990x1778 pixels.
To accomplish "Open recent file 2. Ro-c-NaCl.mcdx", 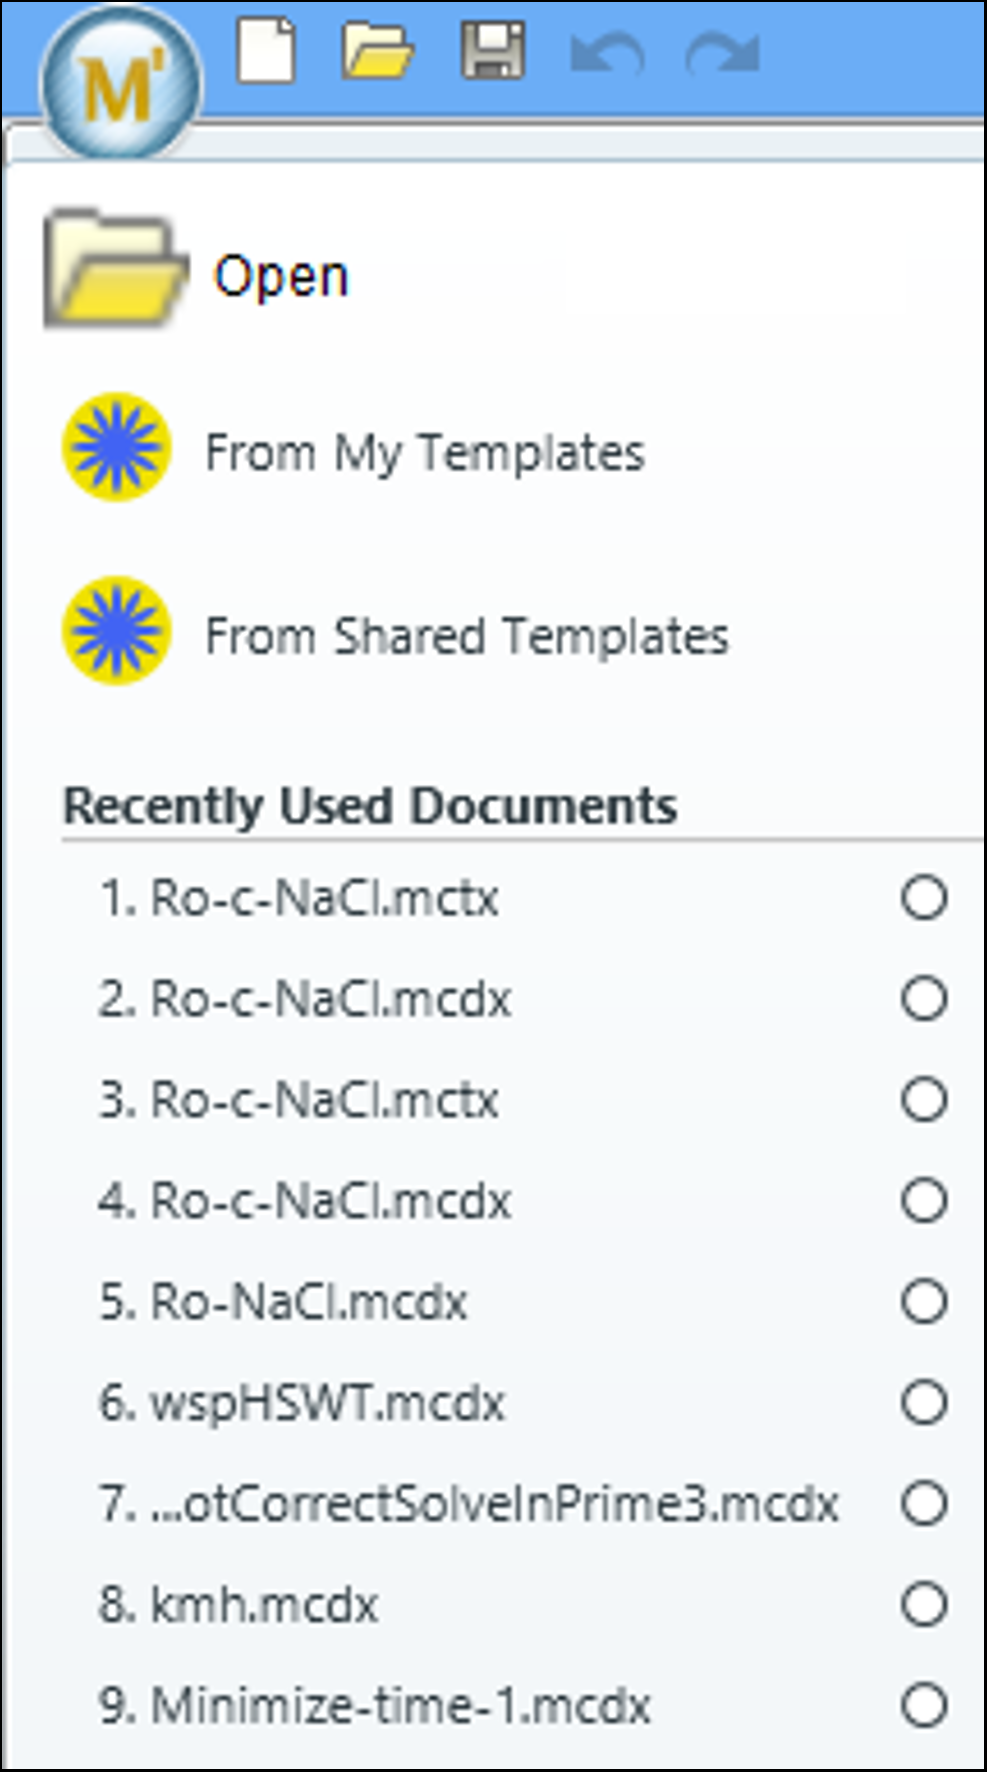I will [305, 999].
